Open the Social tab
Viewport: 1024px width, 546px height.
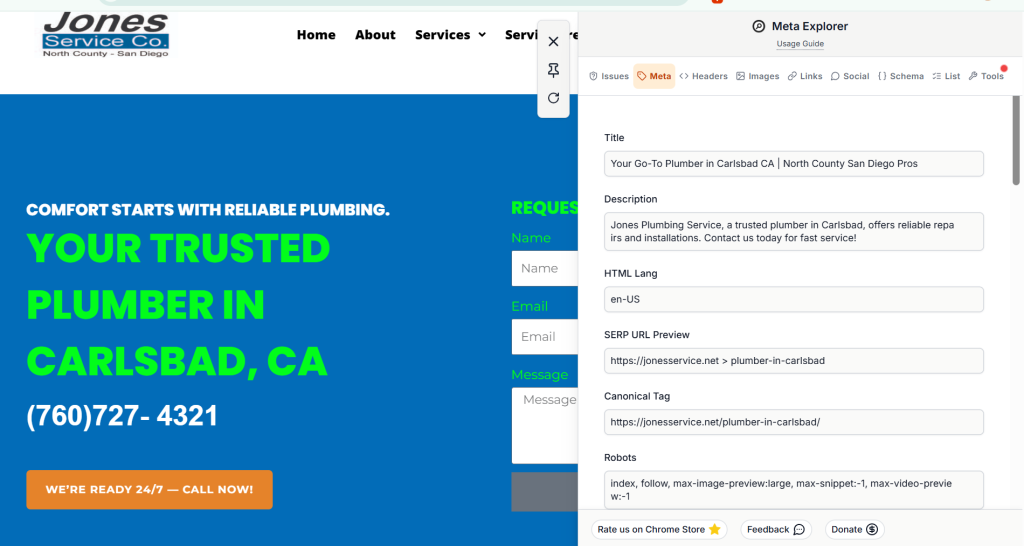click(x=850, y=76)
